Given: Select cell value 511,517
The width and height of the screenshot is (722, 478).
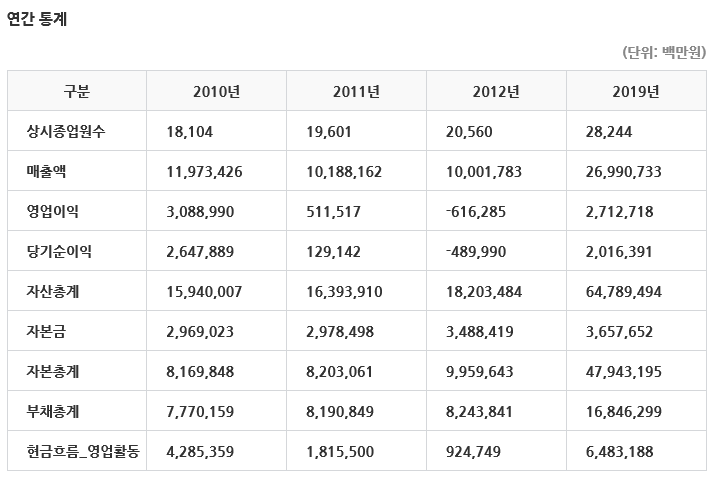Looking at the screenshot, I should point(333,212).
